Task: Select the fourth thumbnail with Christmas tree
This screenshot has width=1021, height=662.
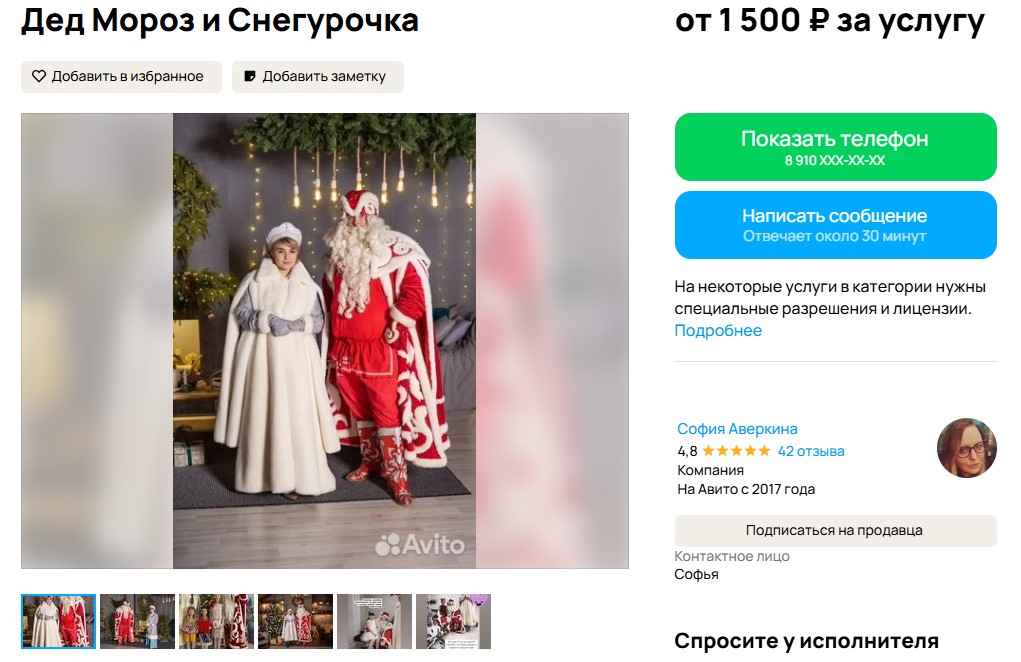Action: 295,621
